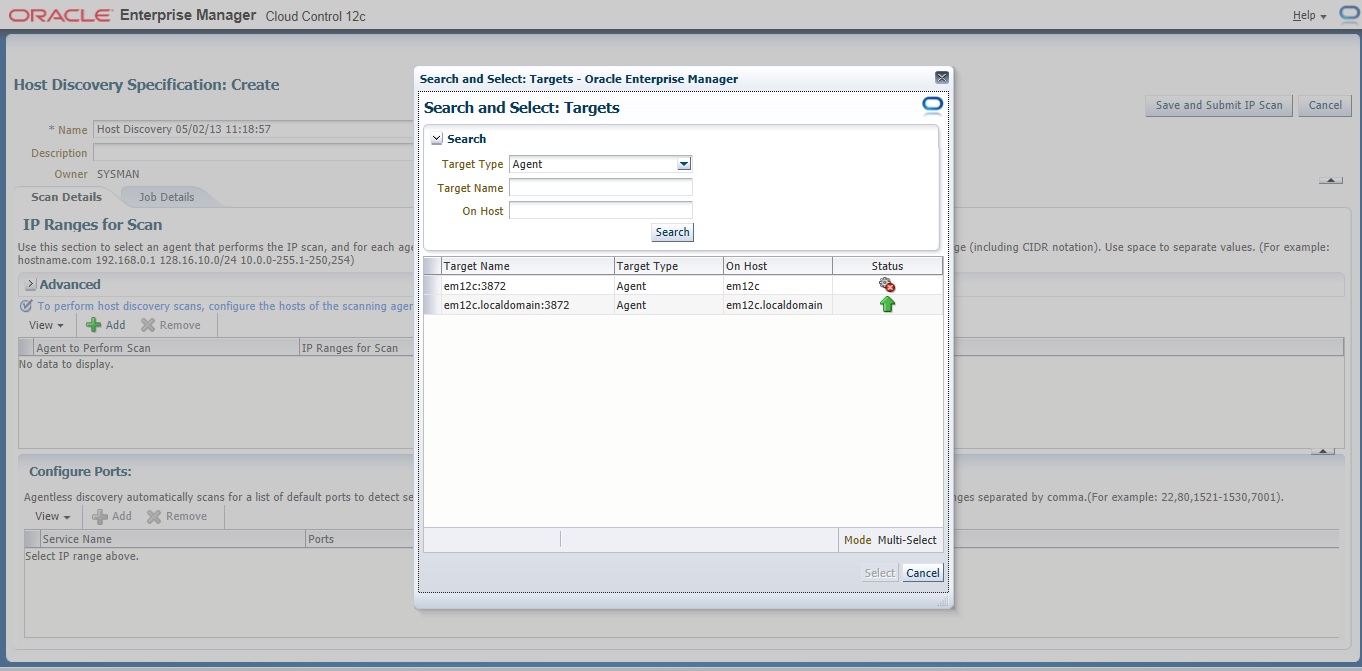Click the select-all corner cell of the targets table
1362x671 pixels.
click(432, 266)
